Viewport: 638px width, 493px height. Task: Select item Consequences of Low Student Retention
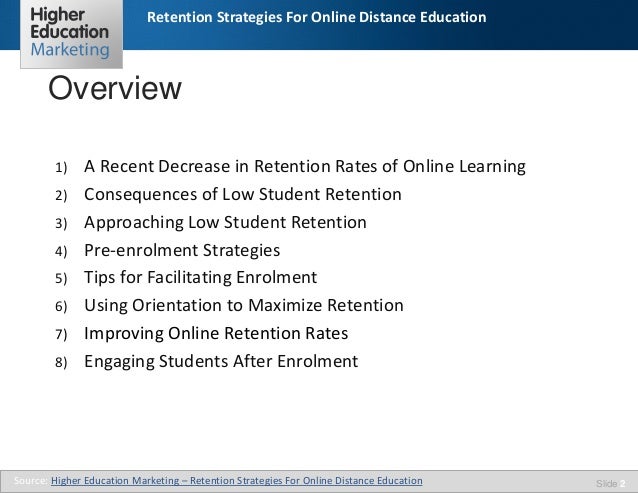(243, 194)
